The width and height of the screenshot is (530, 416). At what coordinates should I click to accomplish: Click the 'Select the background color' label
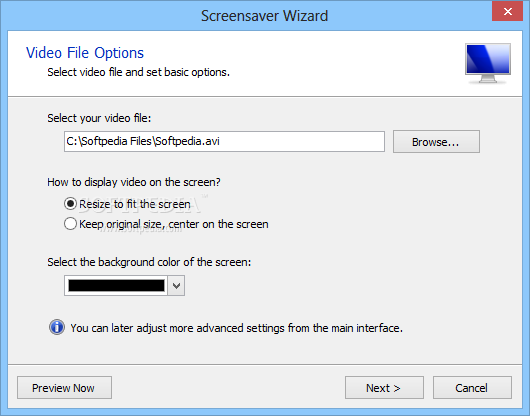(149, 262)
